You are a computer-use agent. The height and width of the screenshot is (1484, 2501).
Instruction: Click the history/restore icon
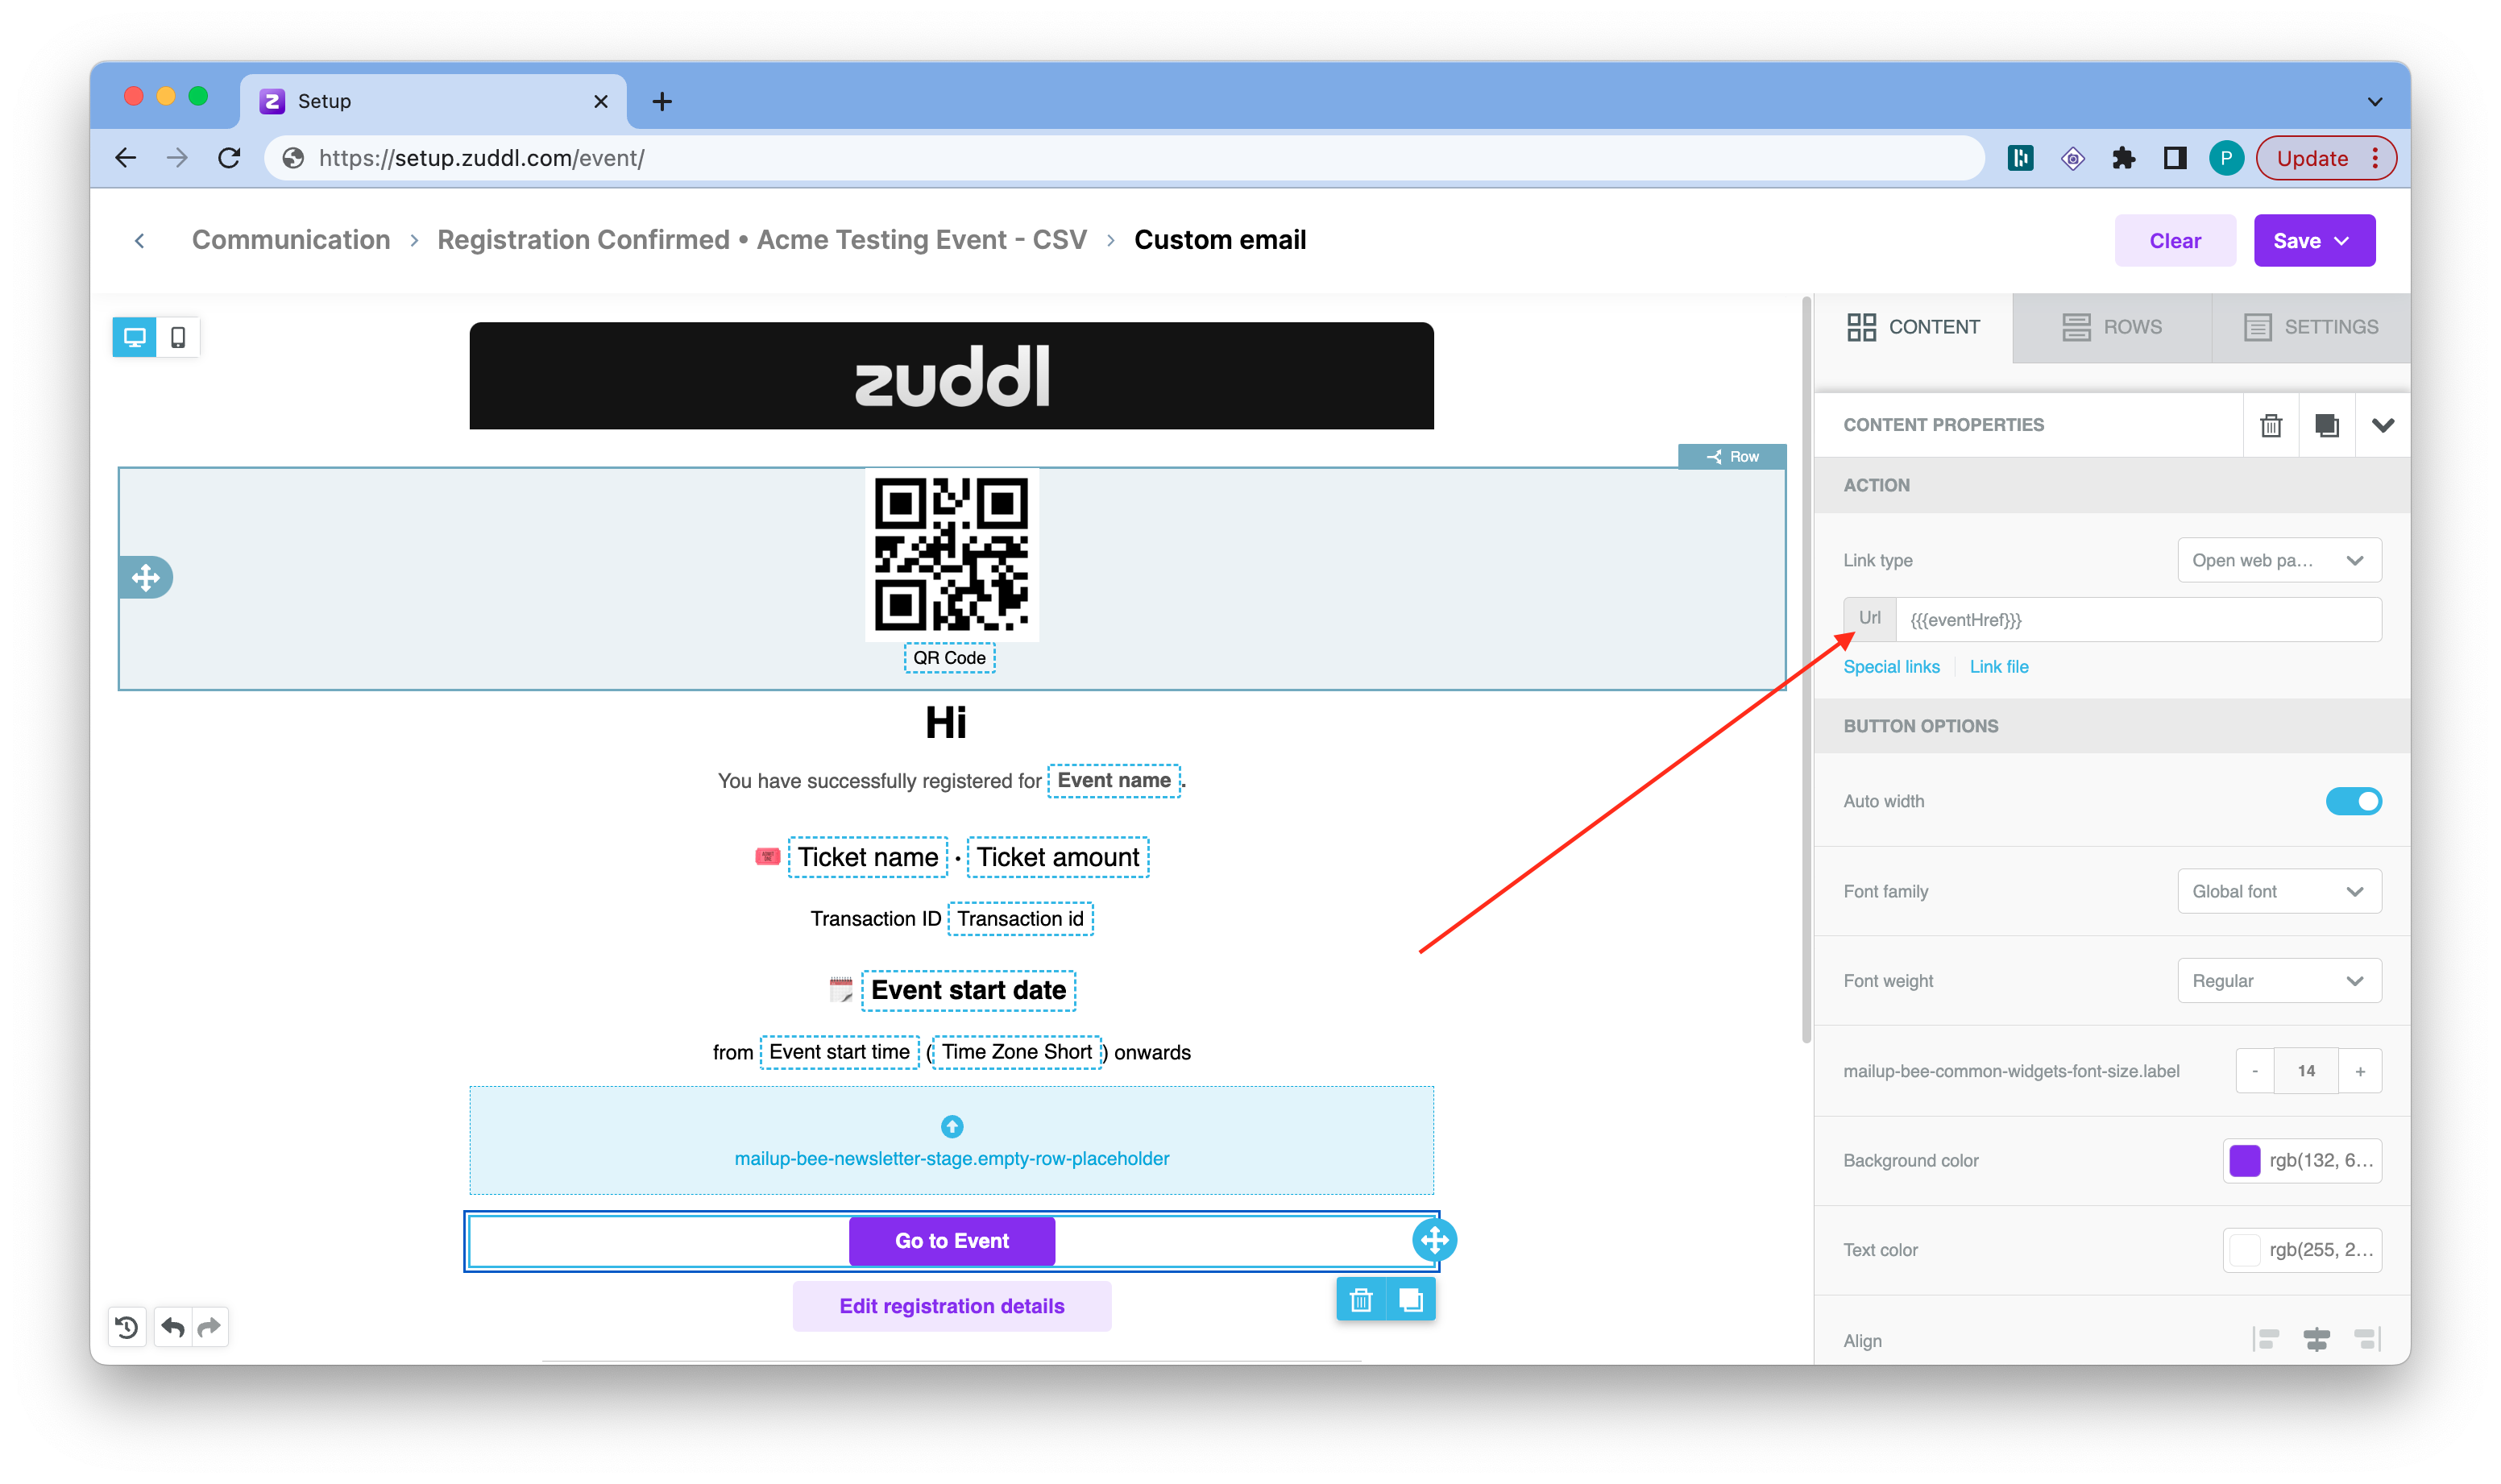(127, 1329)
